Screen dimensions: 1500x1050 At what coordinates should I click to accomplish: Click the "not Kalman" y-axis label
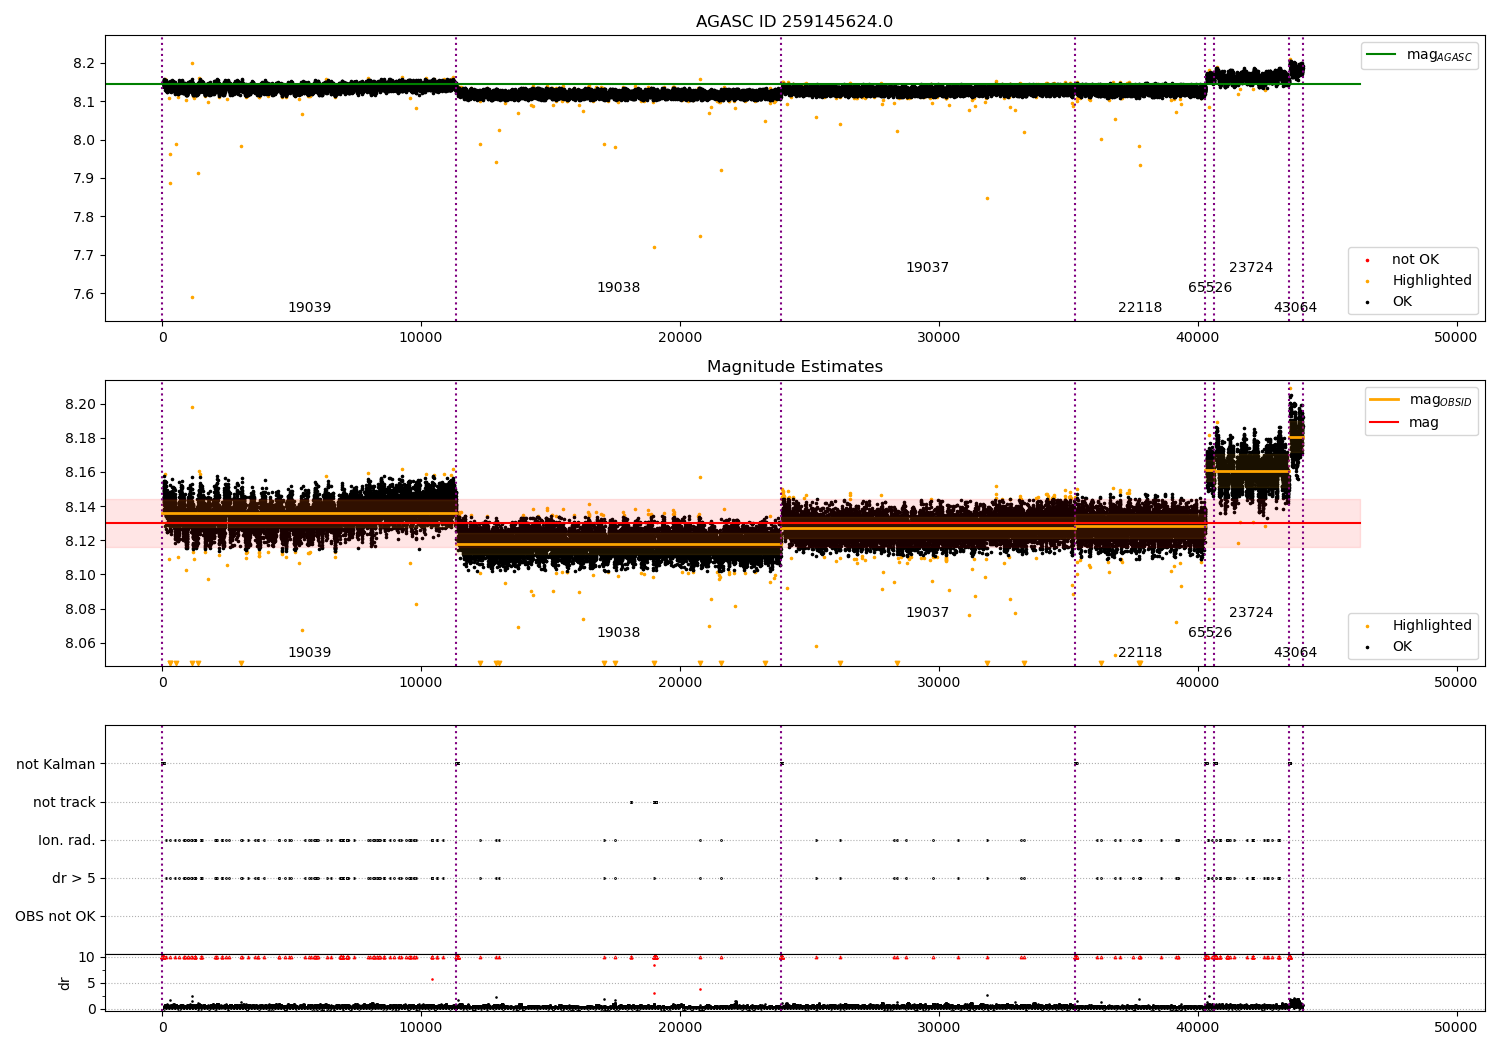[56, 764]
